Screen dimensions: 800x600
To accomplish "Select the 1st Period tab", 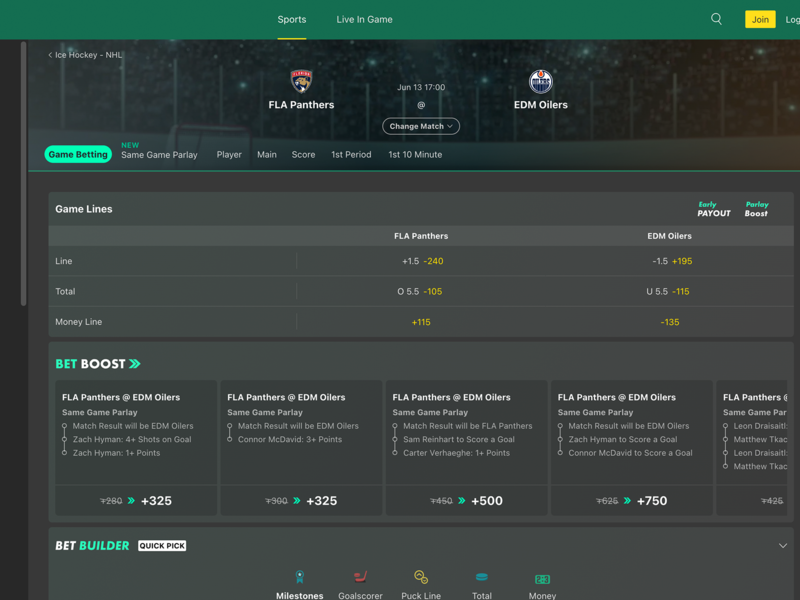I will coord(351,155).
